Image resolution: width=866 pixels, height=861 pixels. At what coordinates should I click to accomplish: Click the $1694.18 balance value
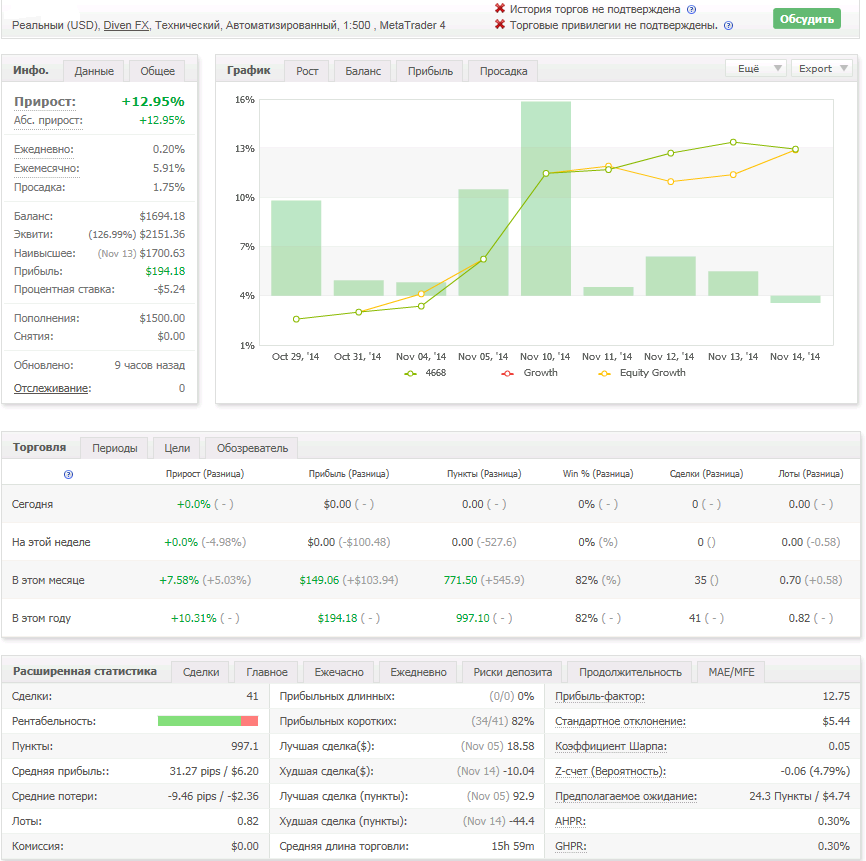(162, 216)
